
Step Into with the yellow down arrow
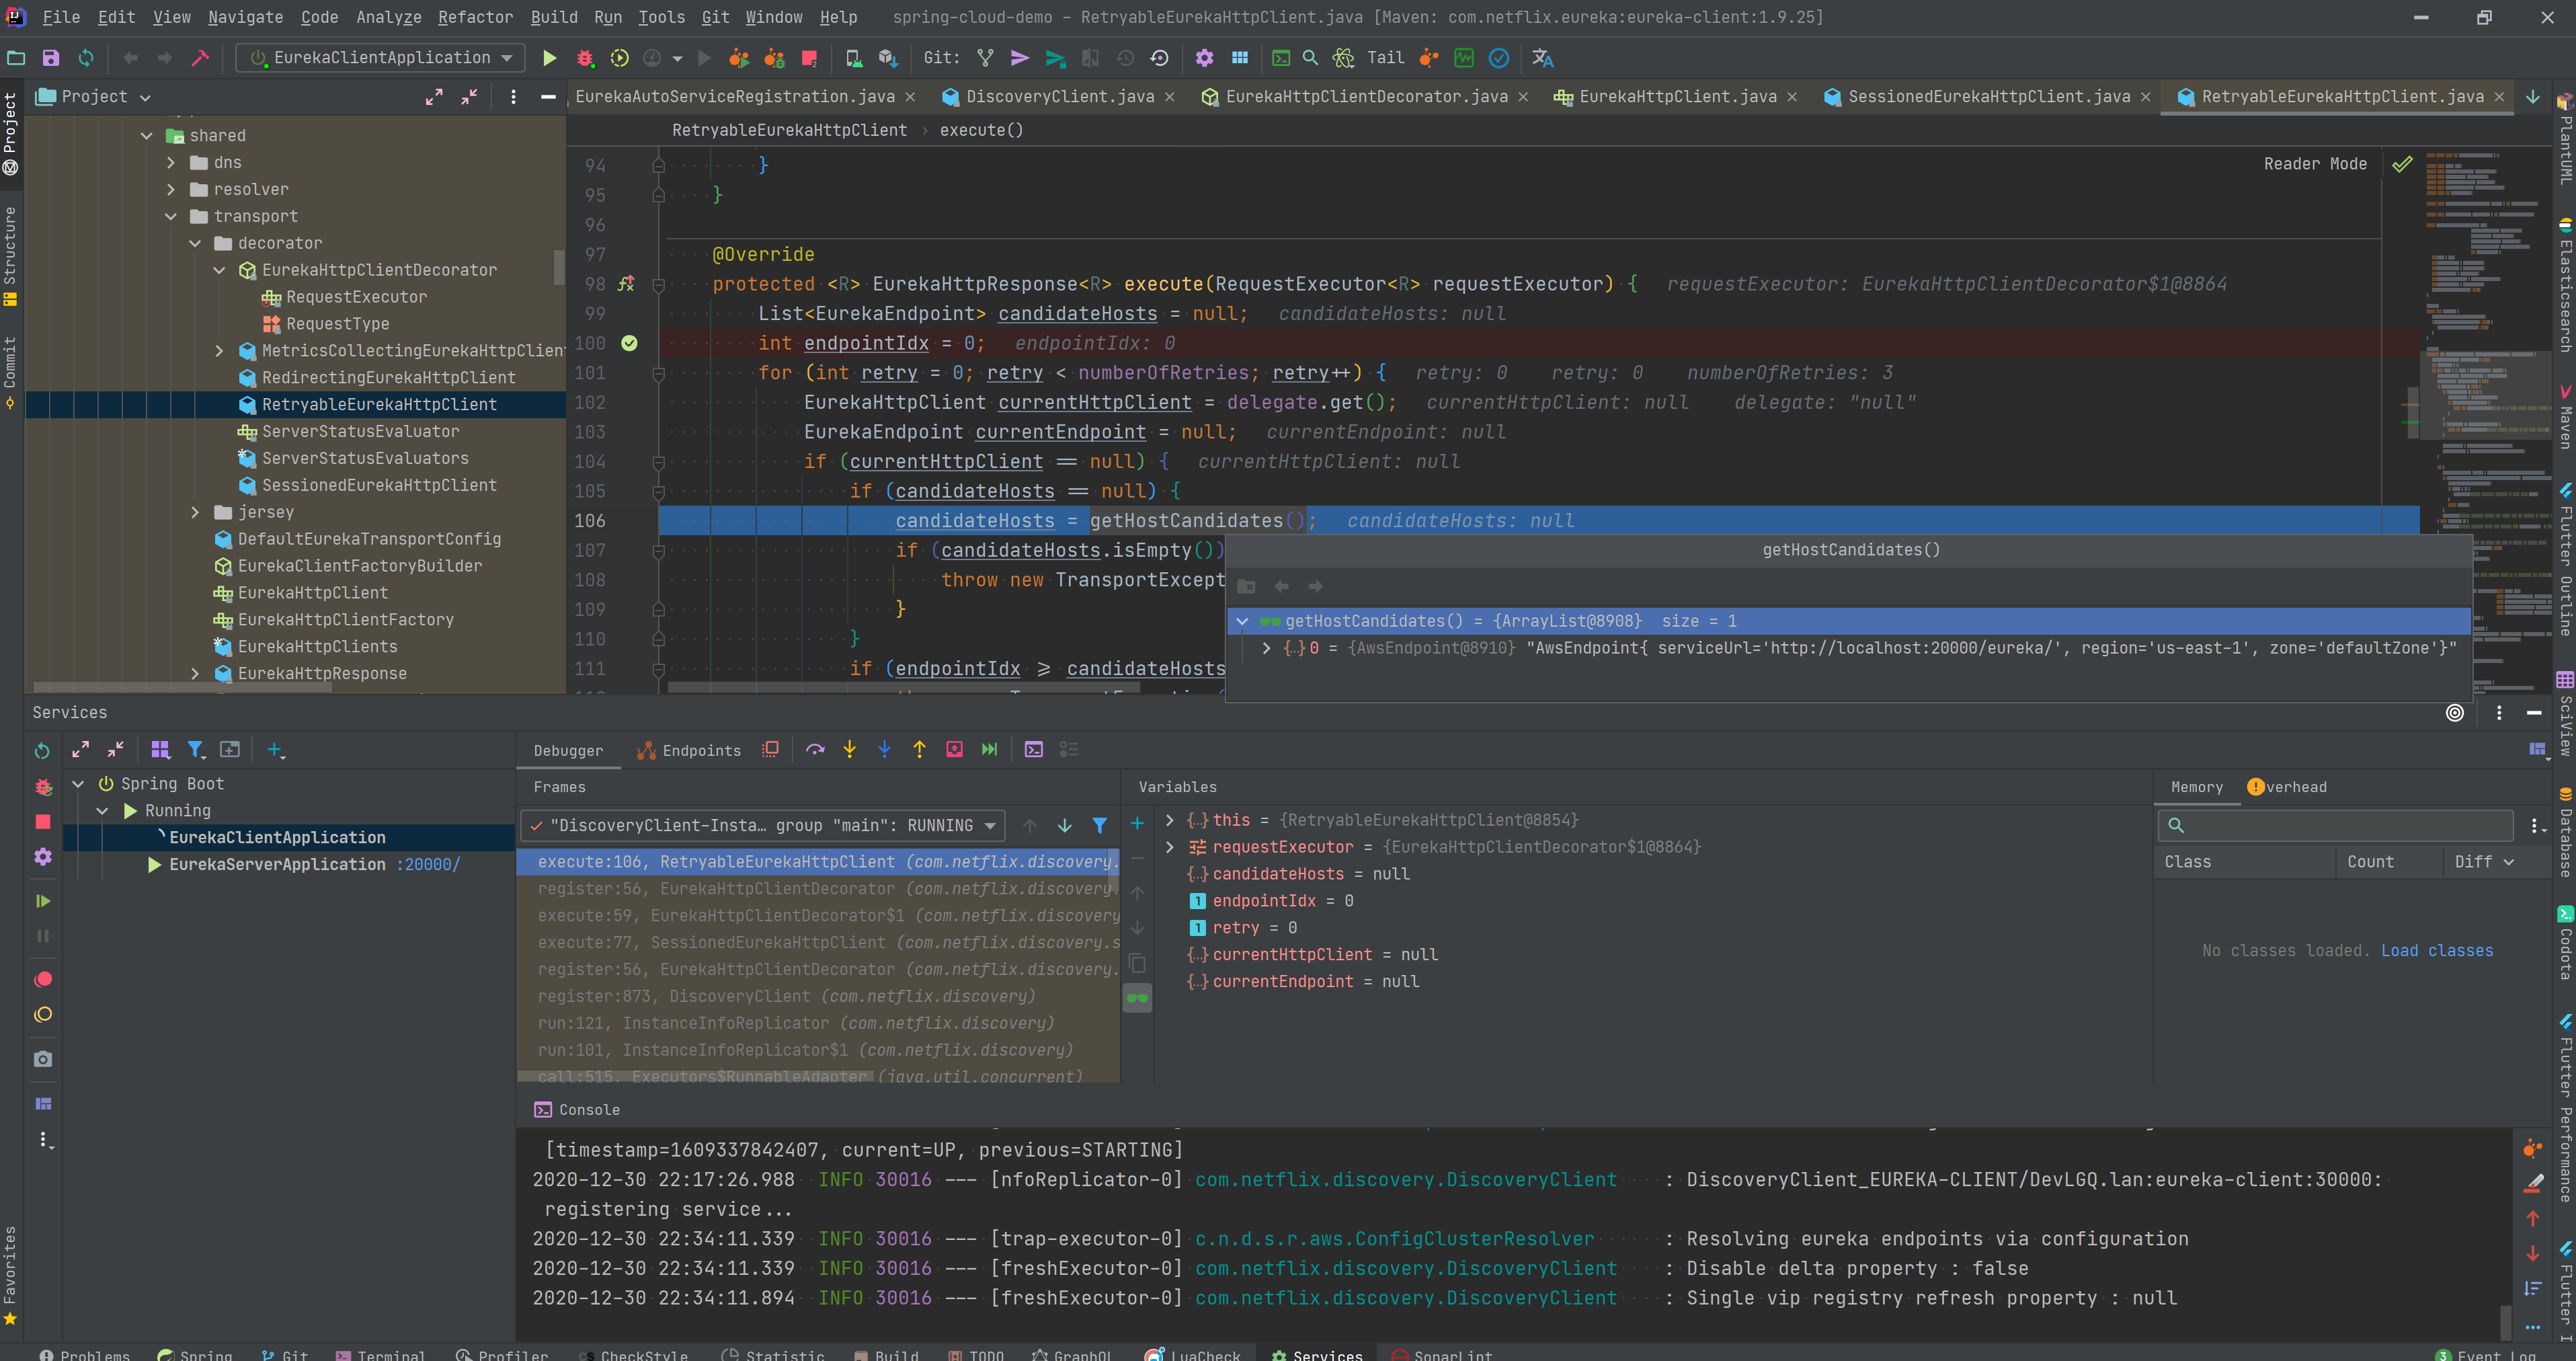click(x=849, y=749)
